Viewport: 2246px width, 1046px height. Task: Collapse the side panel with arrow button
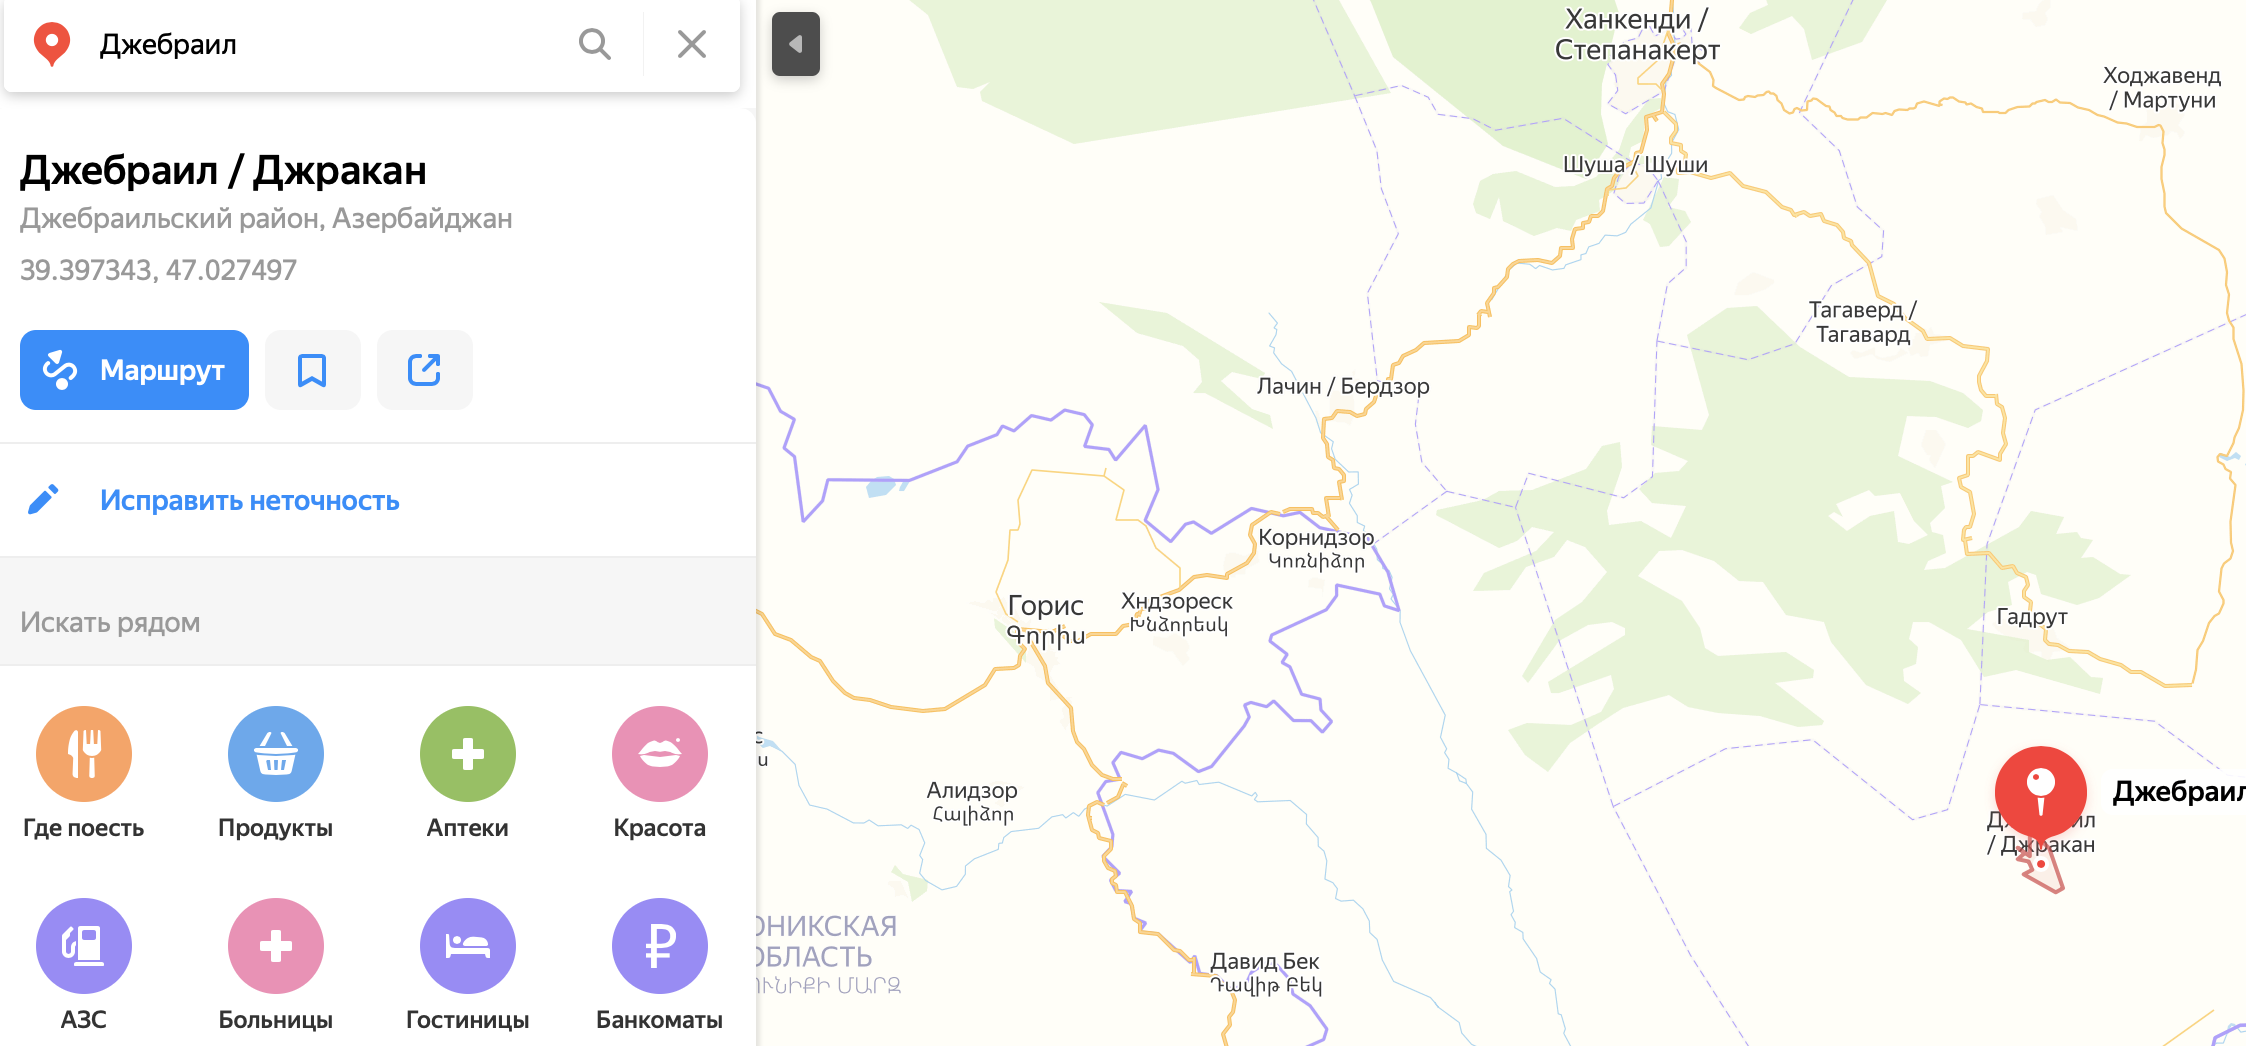(796, 44)
